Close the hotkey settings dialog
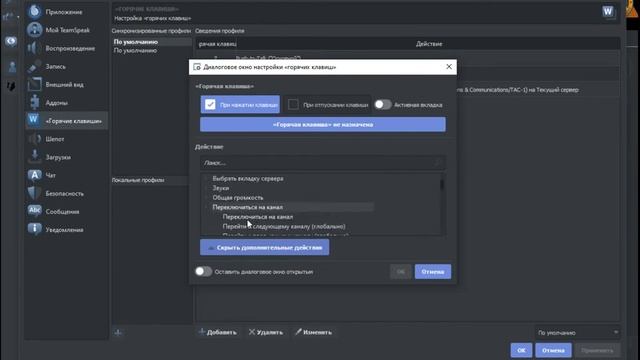This screenshot has width=640, height=360. click(x=449, y=67)
